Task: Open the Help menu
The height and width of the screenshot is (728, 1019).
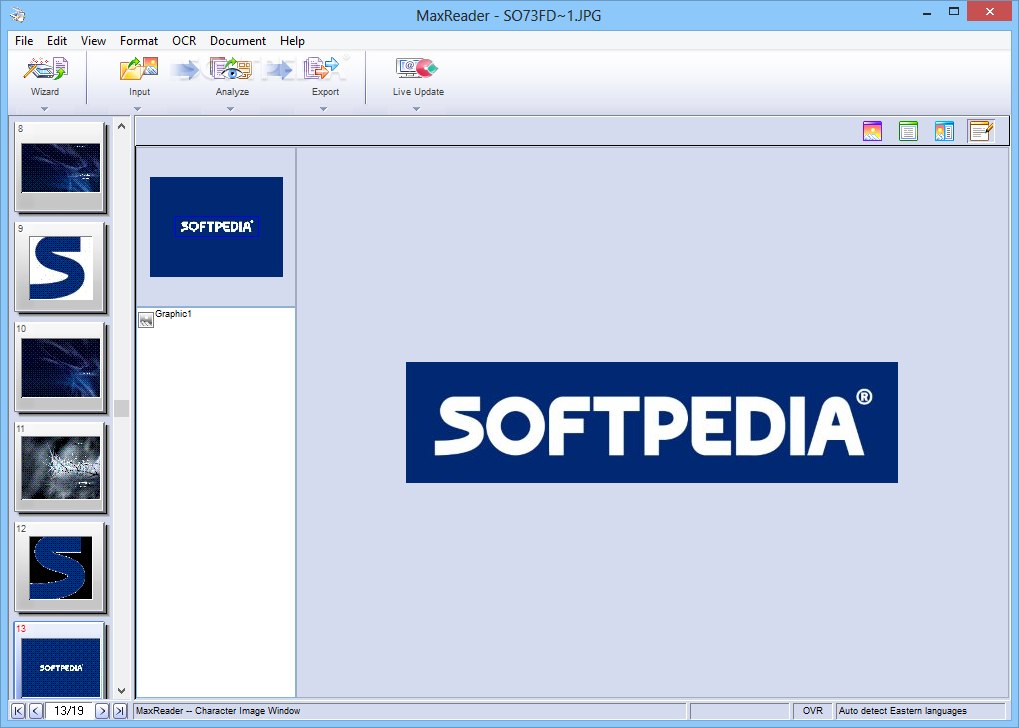Action: (x=292, y=40)
